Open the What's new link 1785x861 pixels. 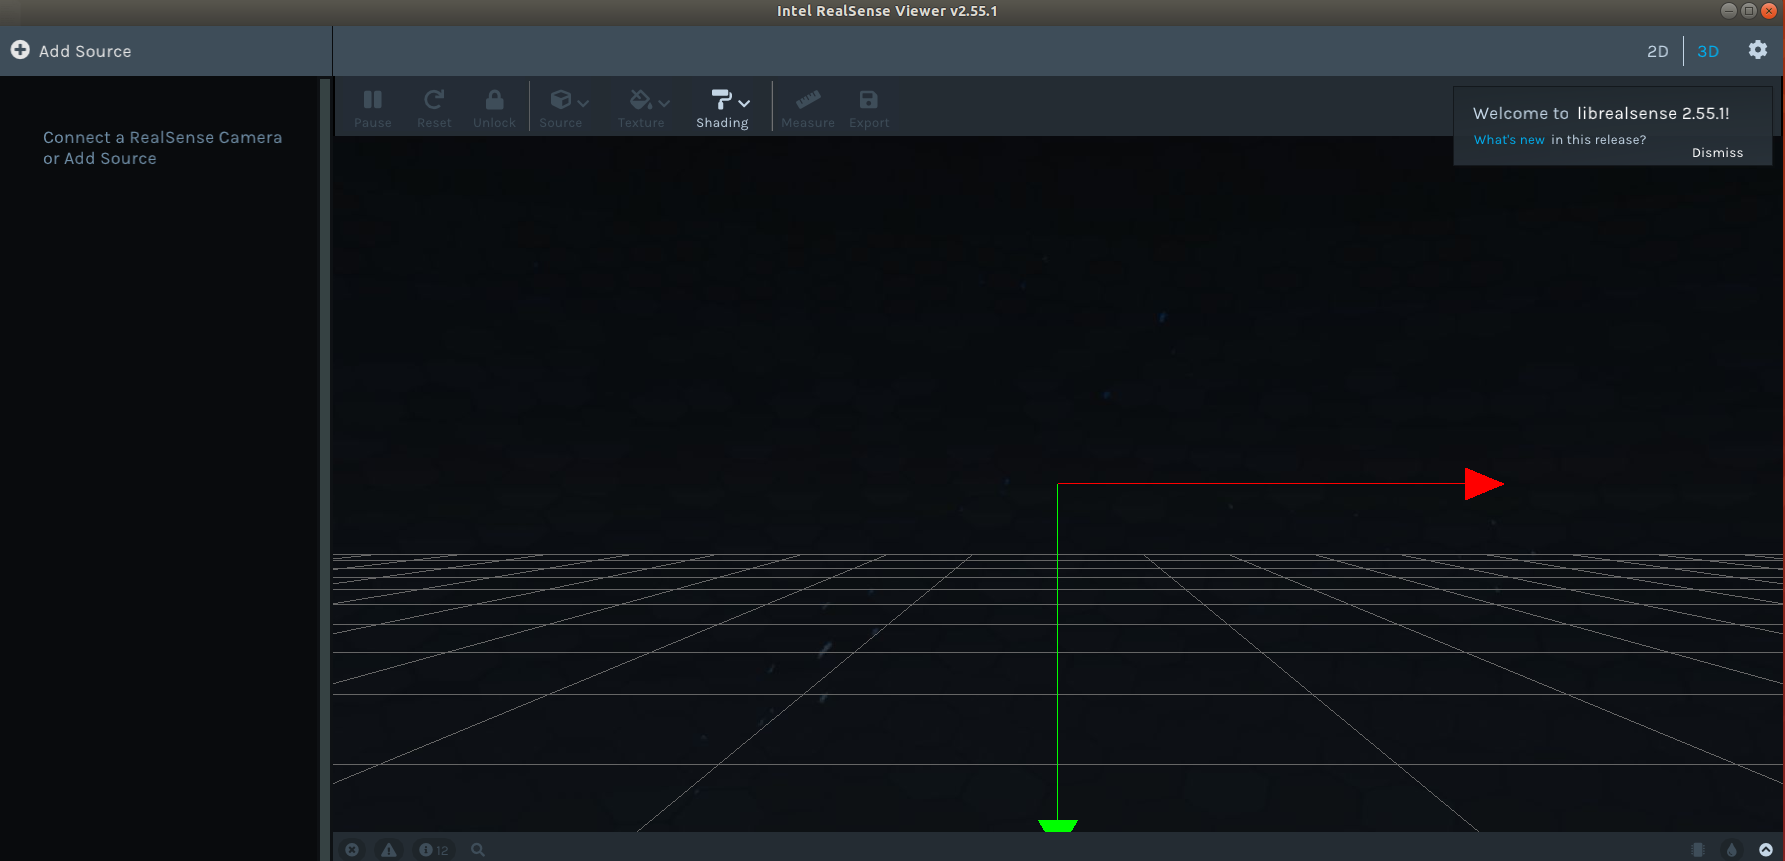[x=1509, y=140]
